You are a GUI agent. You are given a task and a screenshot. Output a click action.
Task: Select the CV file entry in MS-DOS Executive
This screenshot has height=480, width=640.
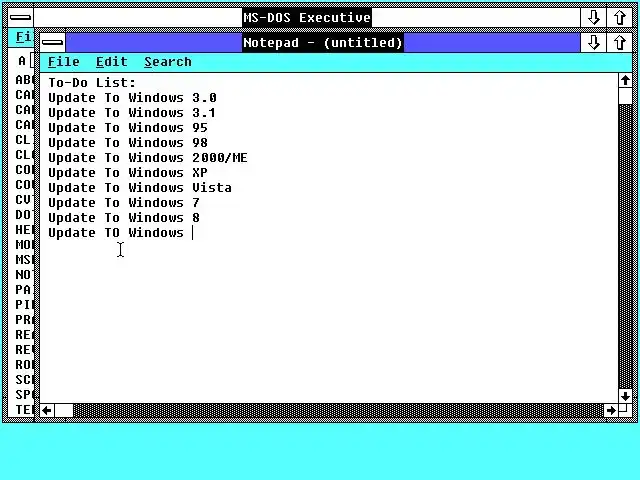pos(24,200)
